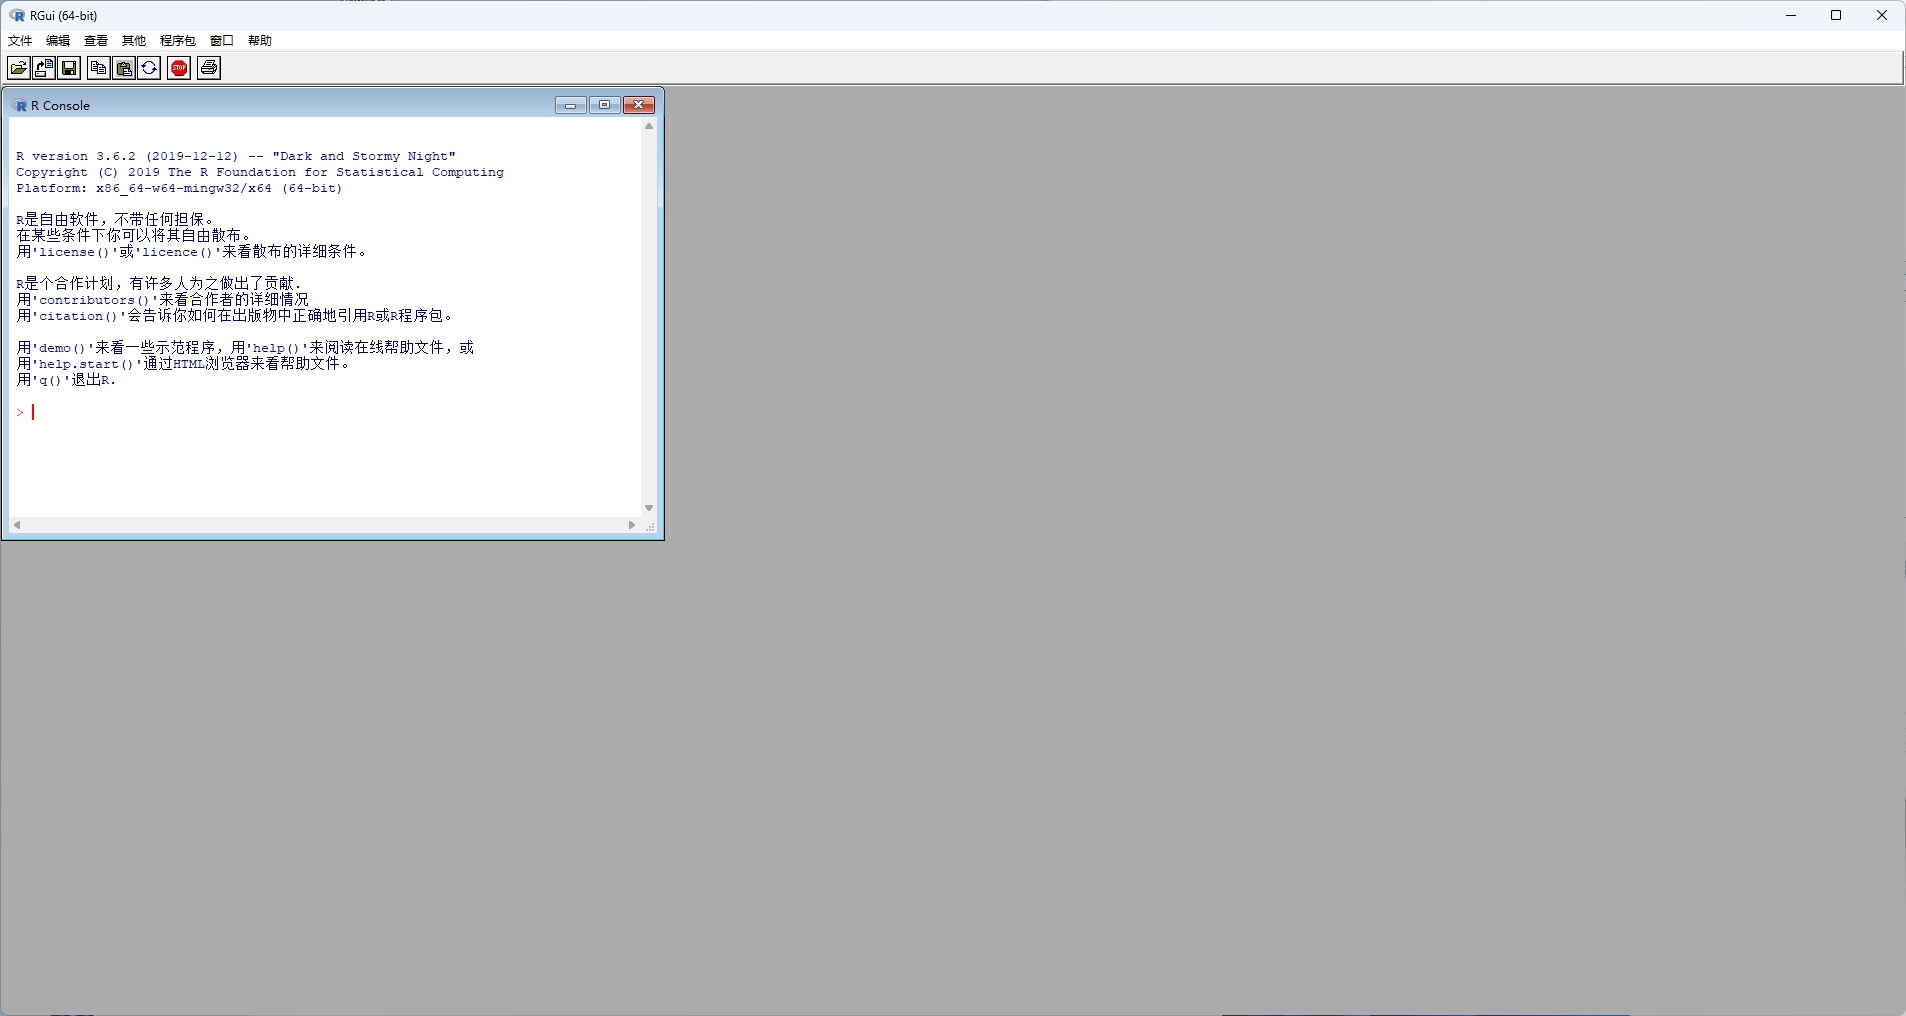Screen dimensions: 1906x1016
Task: Open the 程序包 menu
Action: coord(178,41)
